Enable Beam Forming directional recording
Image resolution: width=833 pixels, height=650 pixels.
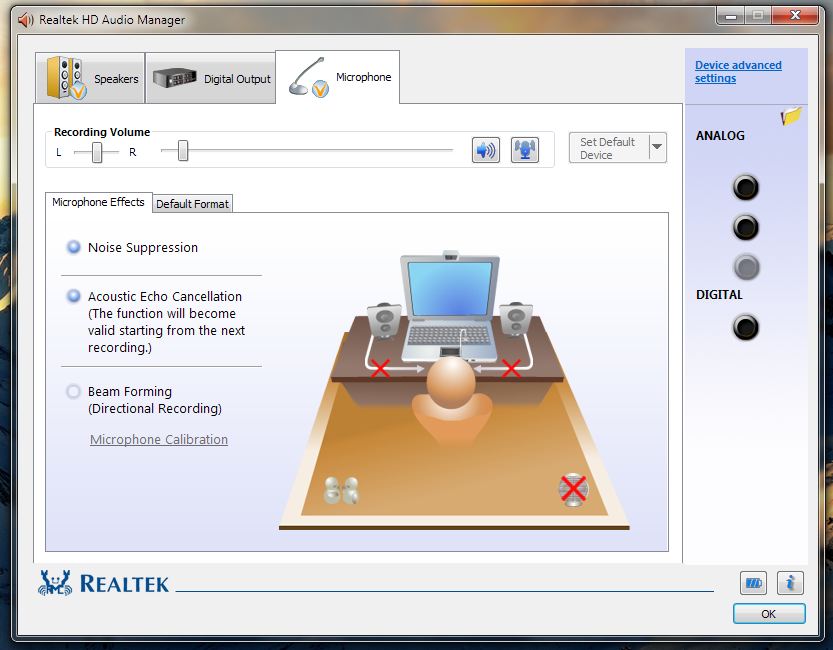[73, 391]
